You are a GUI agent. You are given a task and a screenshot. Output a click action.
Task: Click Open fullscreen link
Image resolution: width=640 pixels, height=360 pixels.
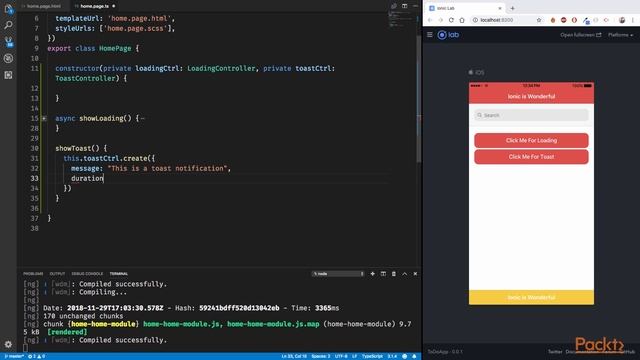coord(580,35)
